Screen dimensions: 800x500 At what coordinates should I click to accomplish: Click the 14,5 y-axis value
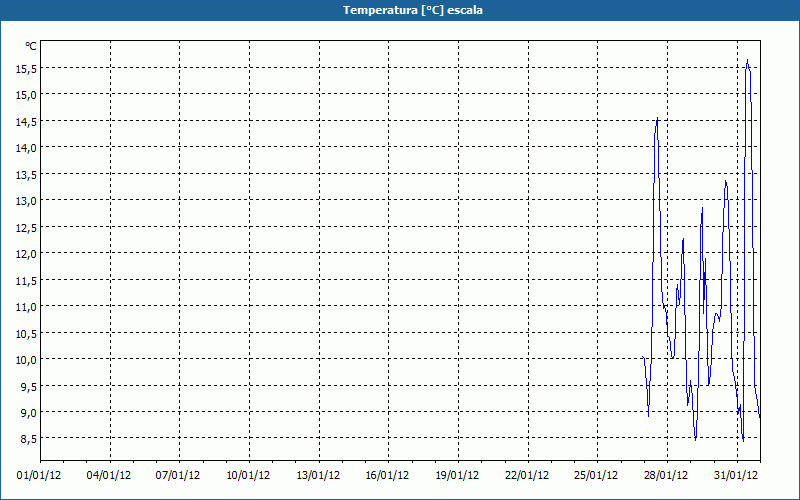[x=27, y=121]
